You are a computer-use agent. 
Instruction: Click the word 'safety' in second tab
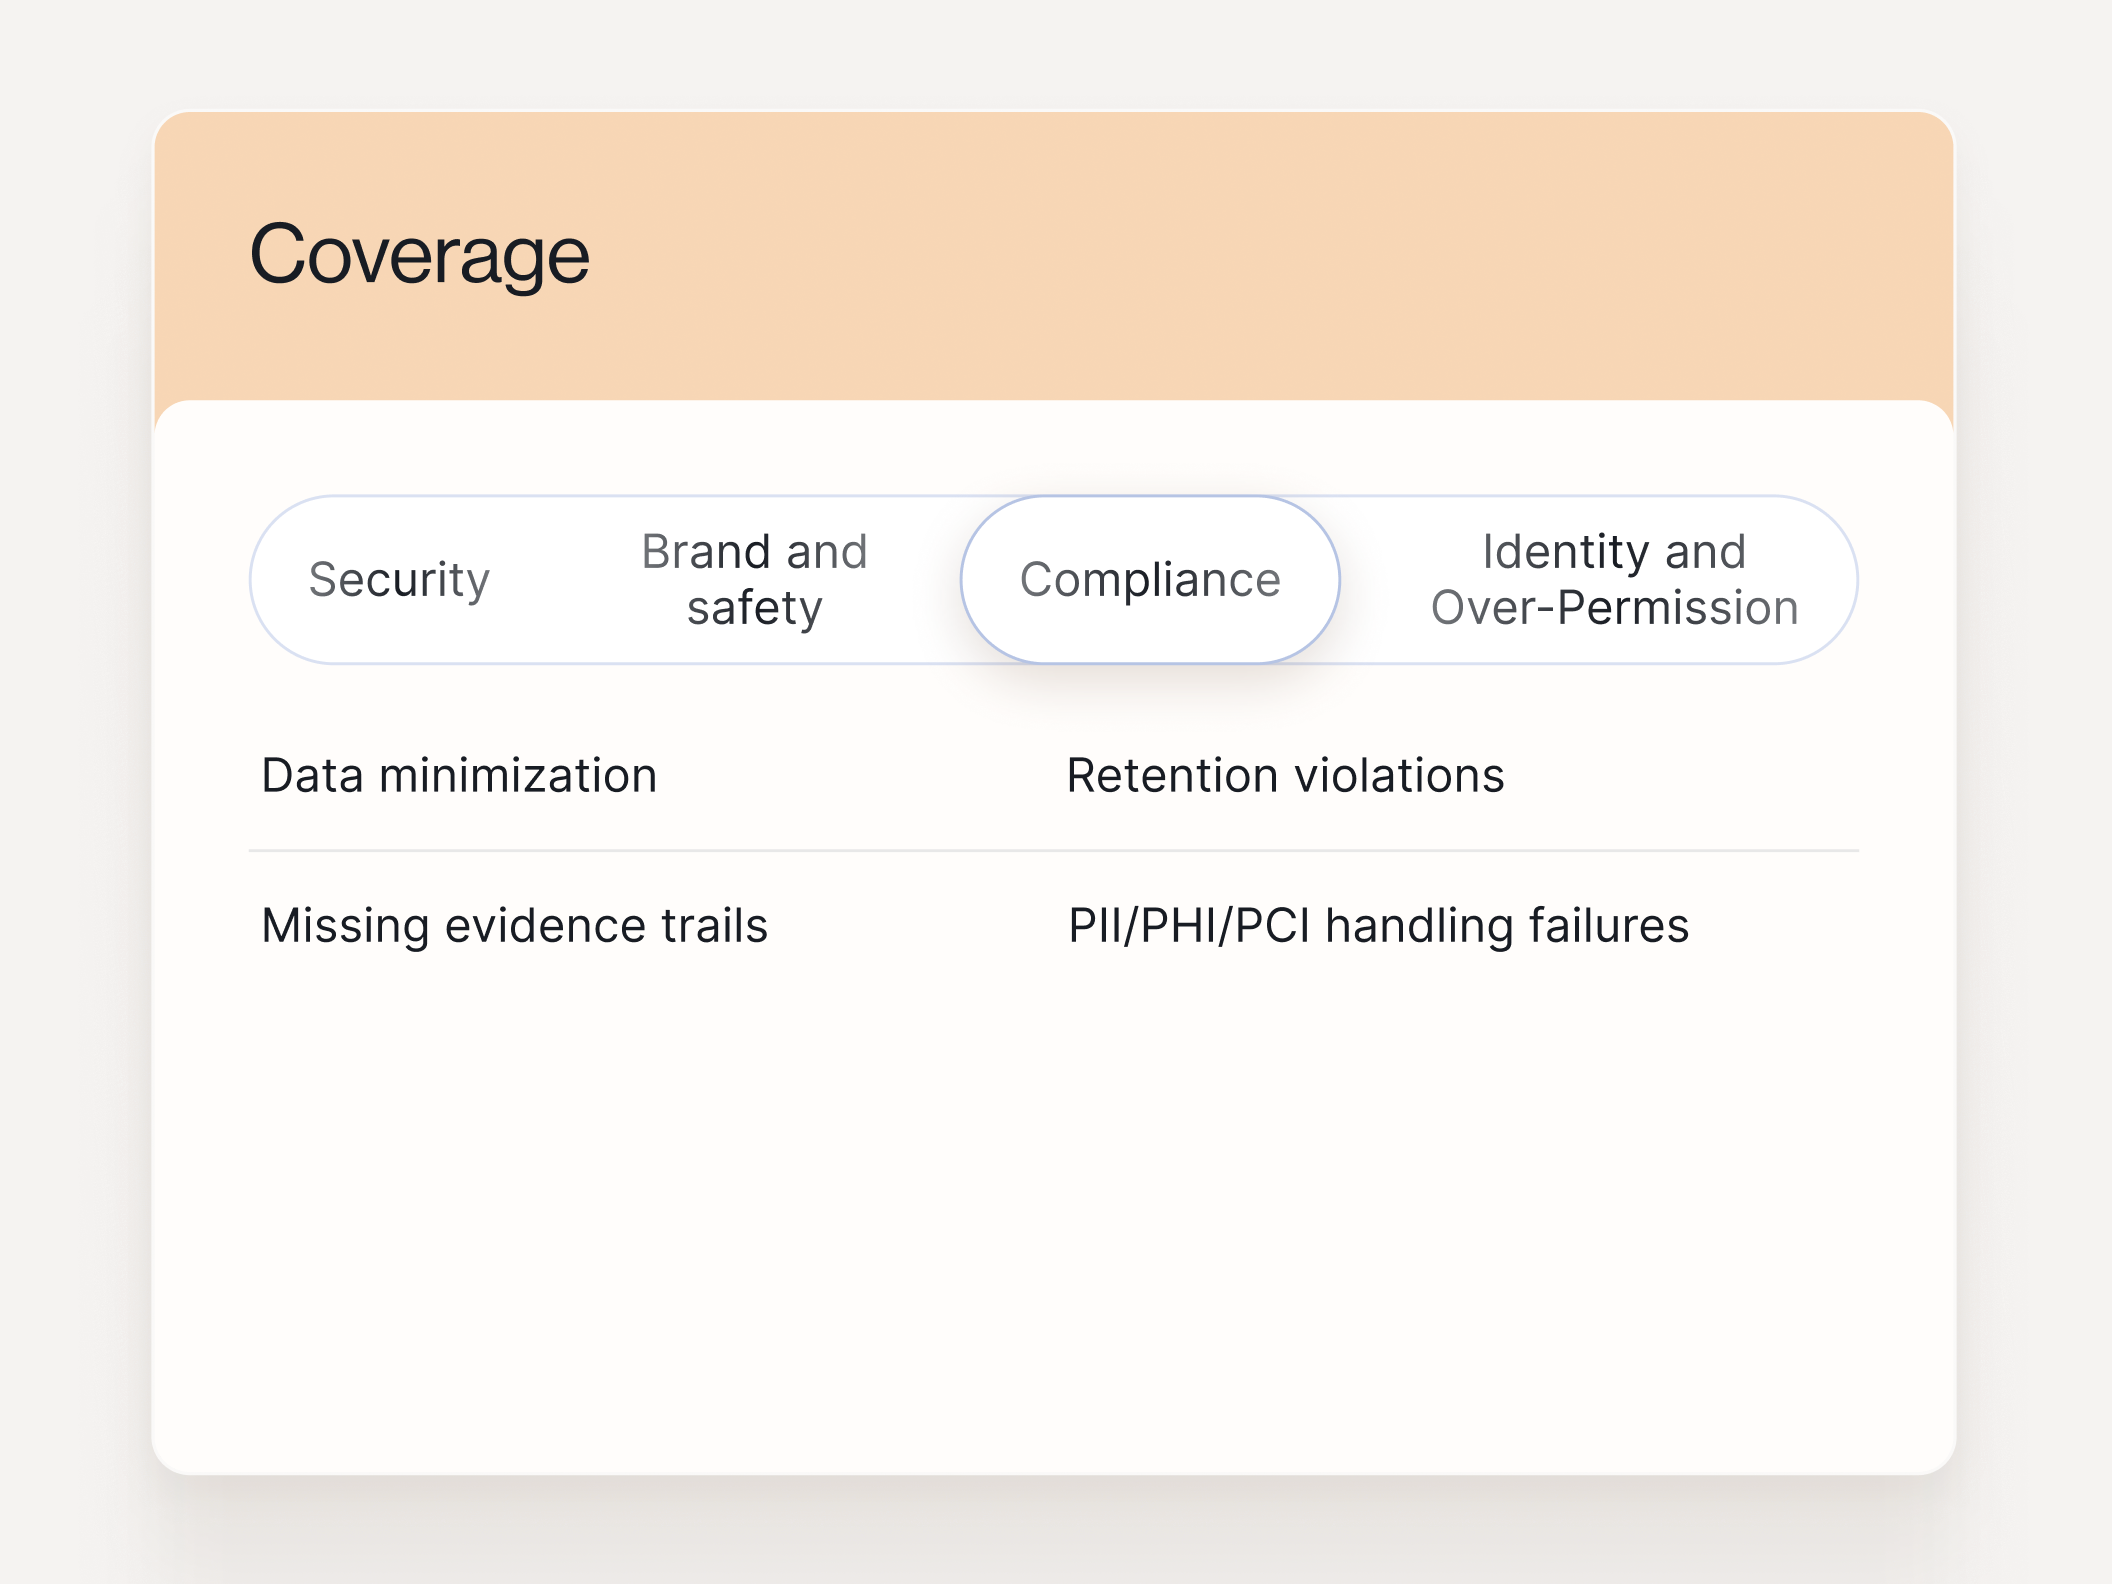tap(754, 609)
